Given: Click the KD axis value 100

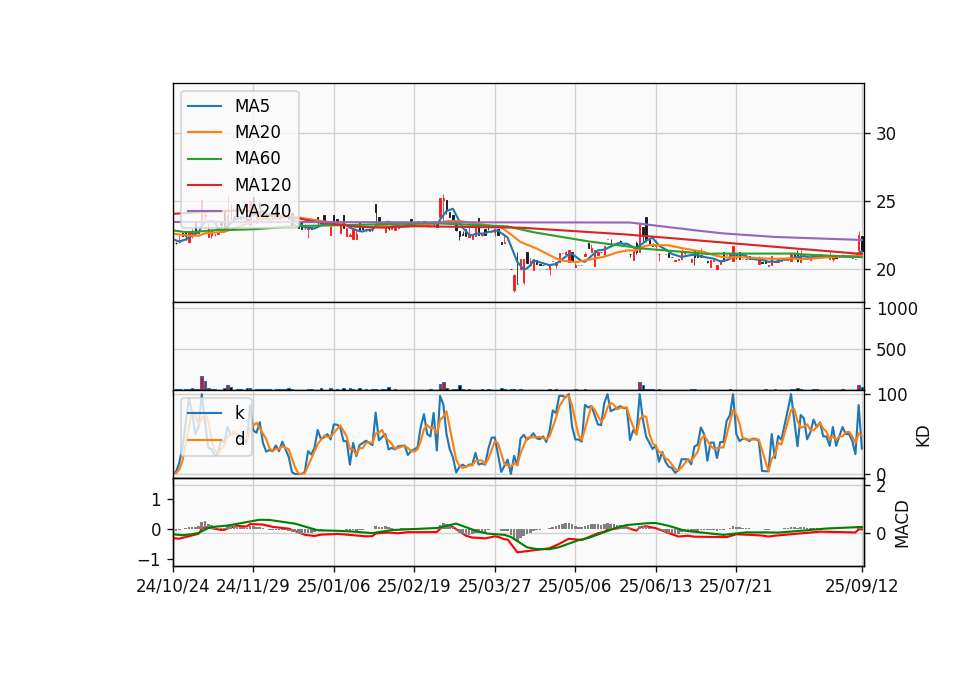Looking at the screenshot, I should (x=892, y=396).
